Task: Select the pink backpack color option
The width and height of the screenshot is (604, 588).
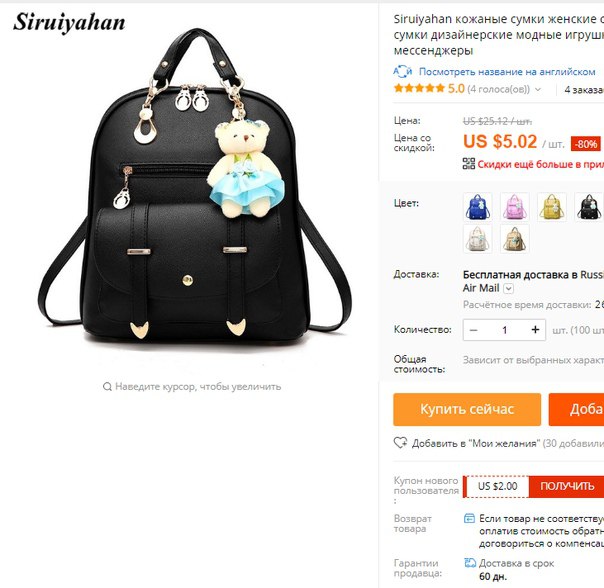Action: coord(515,207)
